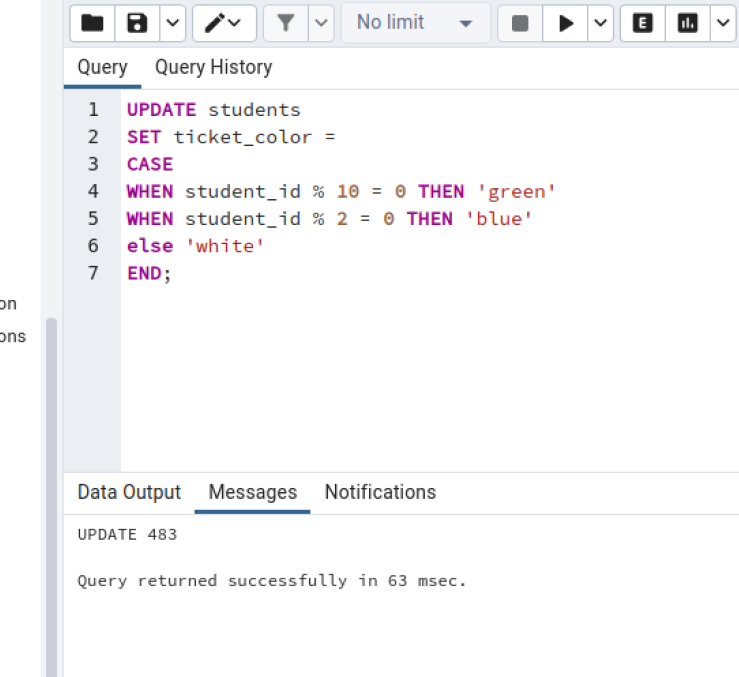
Task: Click the END; statement on line 7
Action: (149, 273)
